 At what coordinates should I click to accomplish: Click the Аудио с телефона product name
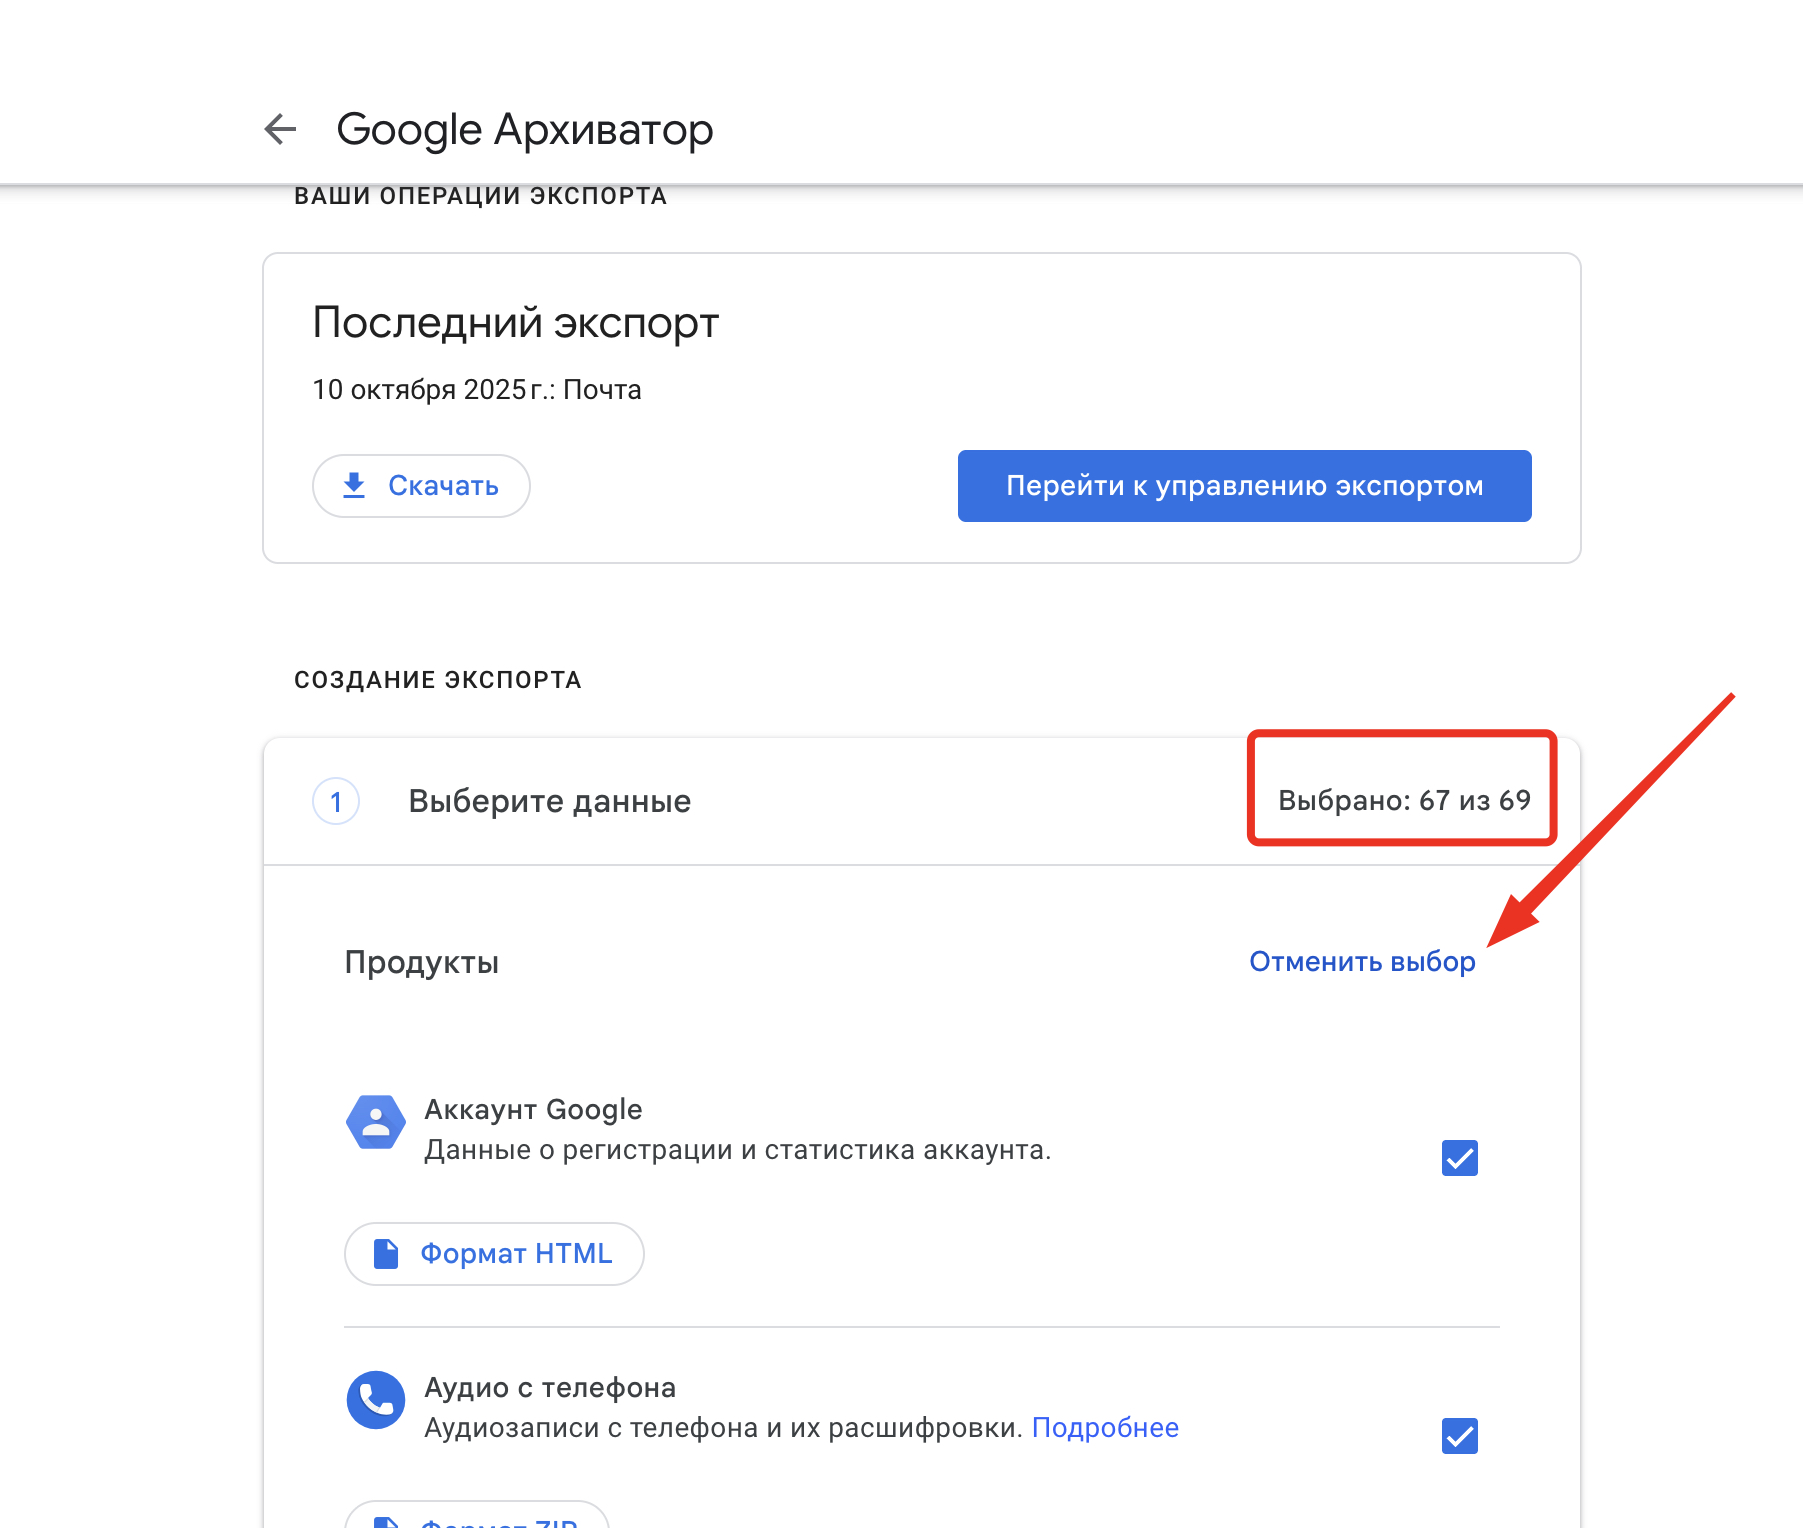pyautogui.click(x=550, y=1387)
